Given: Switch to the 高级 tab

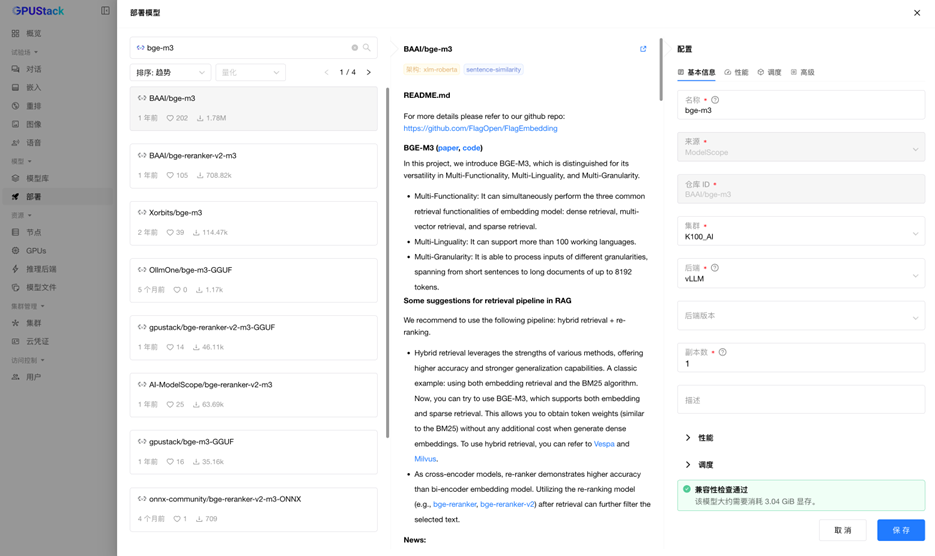Looking at the screenshot, I should point(803,72).
